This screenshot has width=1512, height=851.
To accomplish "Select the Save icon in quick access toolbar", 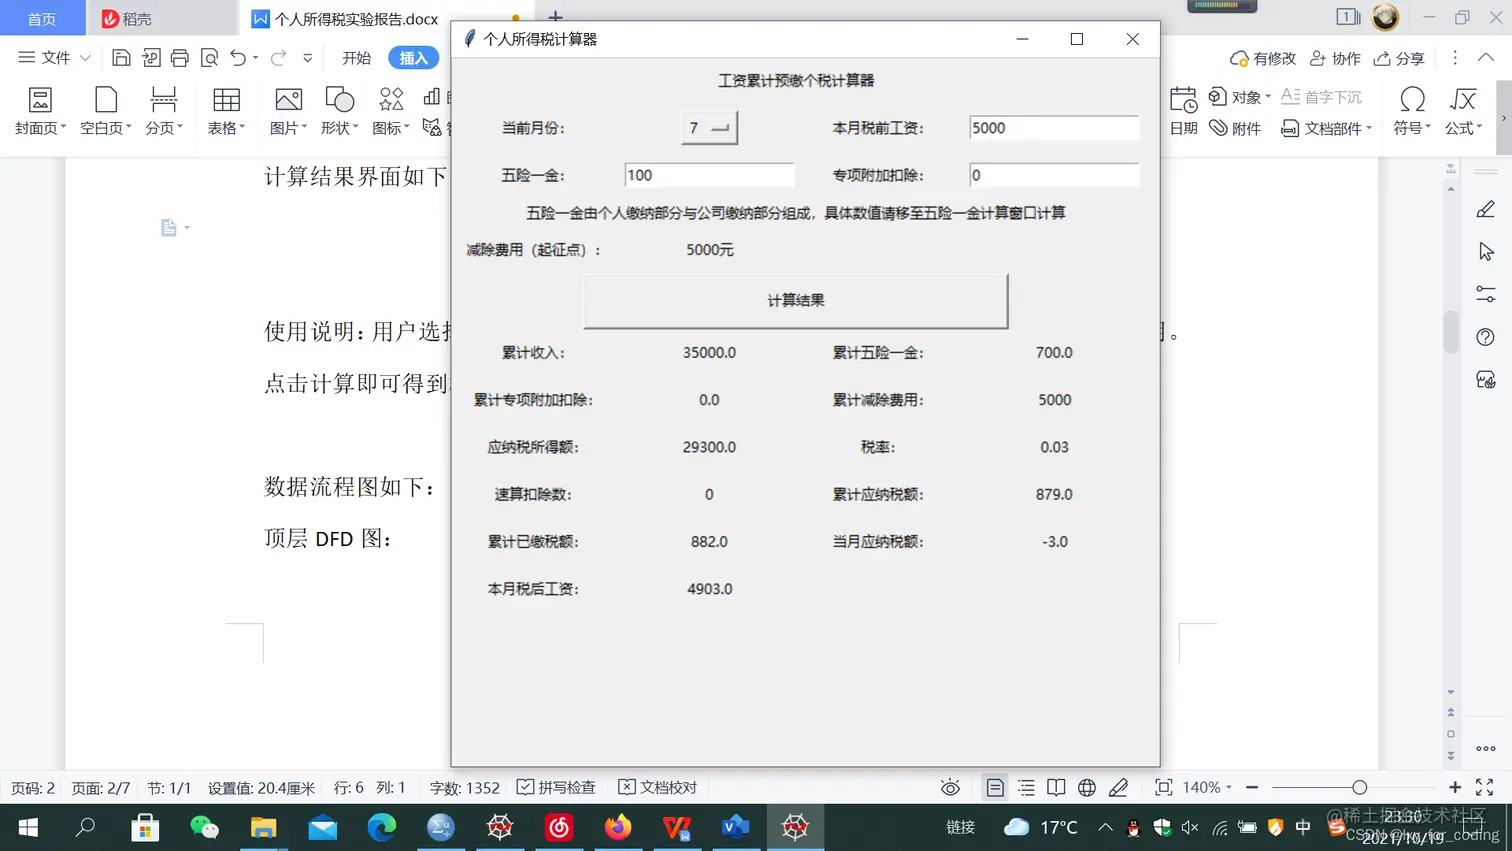I will point(121,58).
